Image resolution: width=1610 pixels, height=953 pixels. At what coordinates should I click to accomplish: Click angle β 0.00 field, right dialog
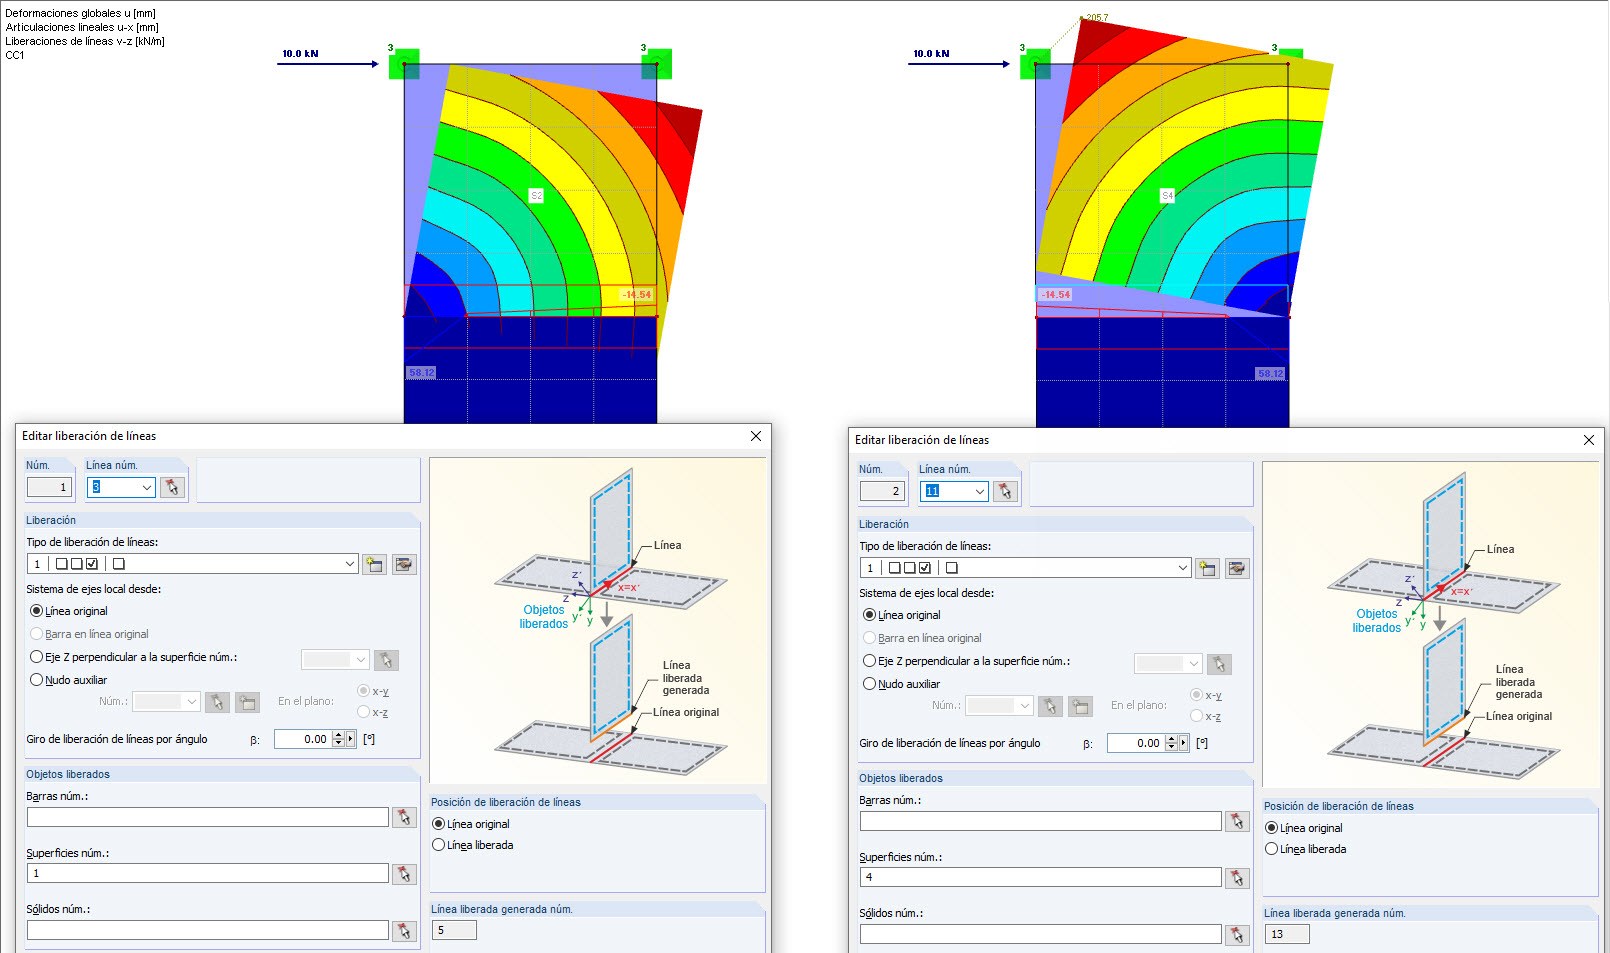[x=1136, y=743]
